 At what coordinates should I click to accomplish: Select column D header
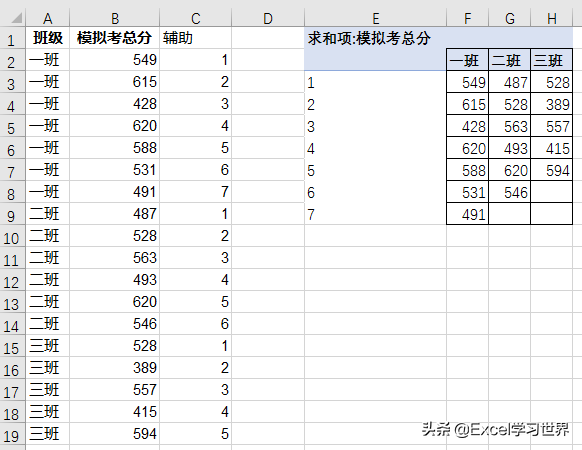tap(268, 18)
